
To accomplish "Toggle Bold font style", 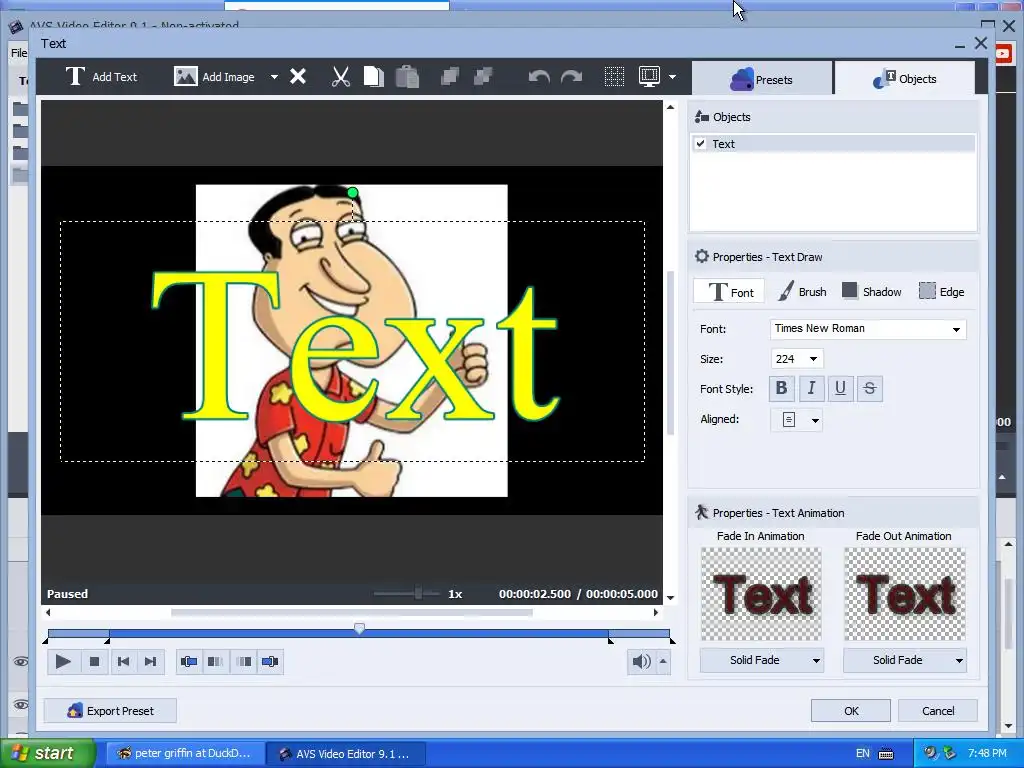I will point(781,389).
